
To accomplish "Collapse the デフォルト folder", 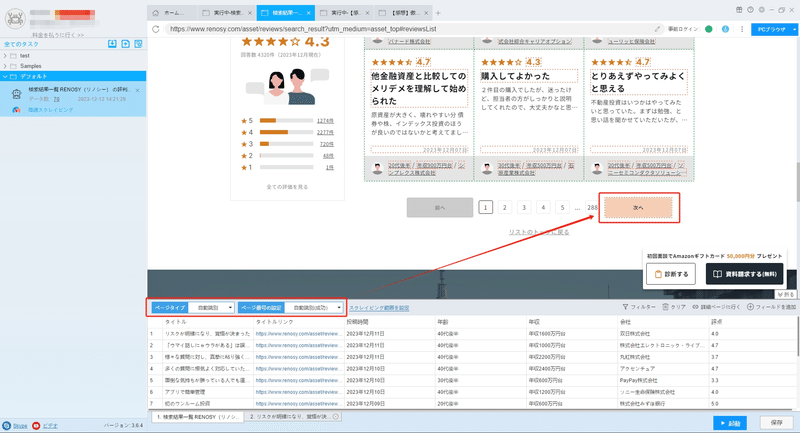I will pyautogui.click(x=5, y=77).
